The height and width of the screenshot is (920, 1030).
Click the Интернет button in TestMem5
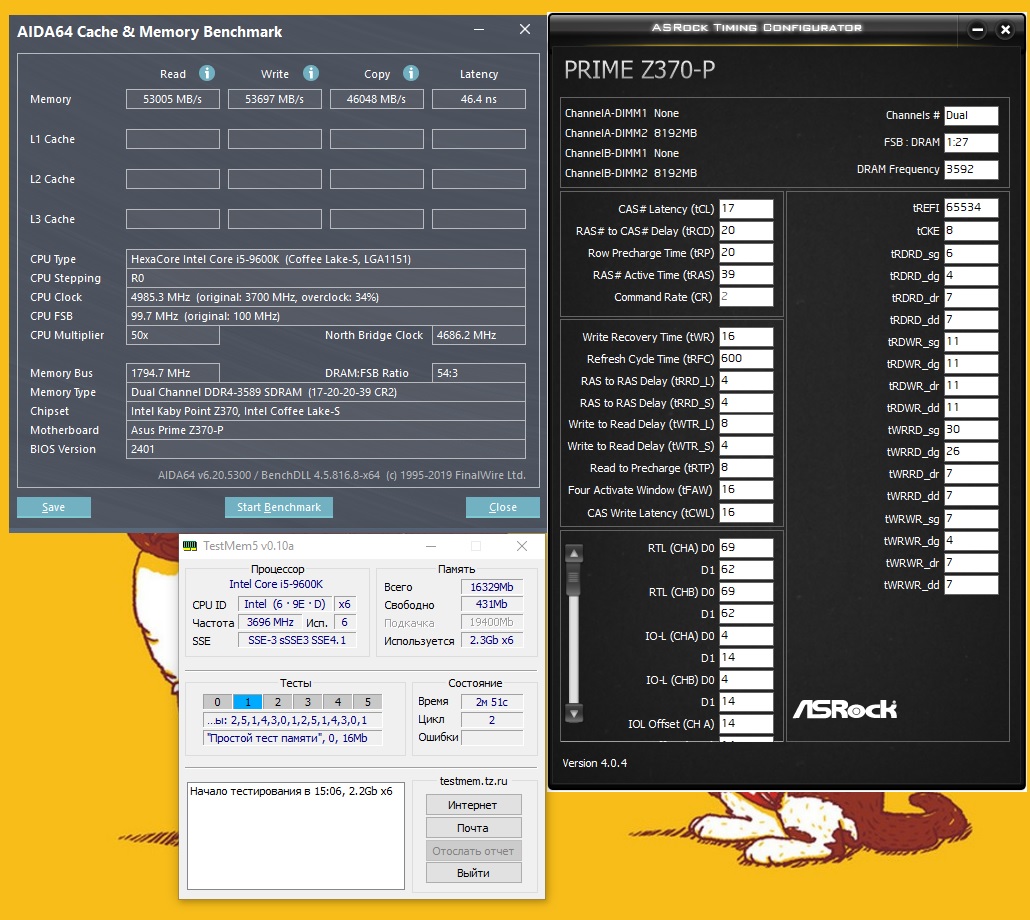[x=474, y=804]
